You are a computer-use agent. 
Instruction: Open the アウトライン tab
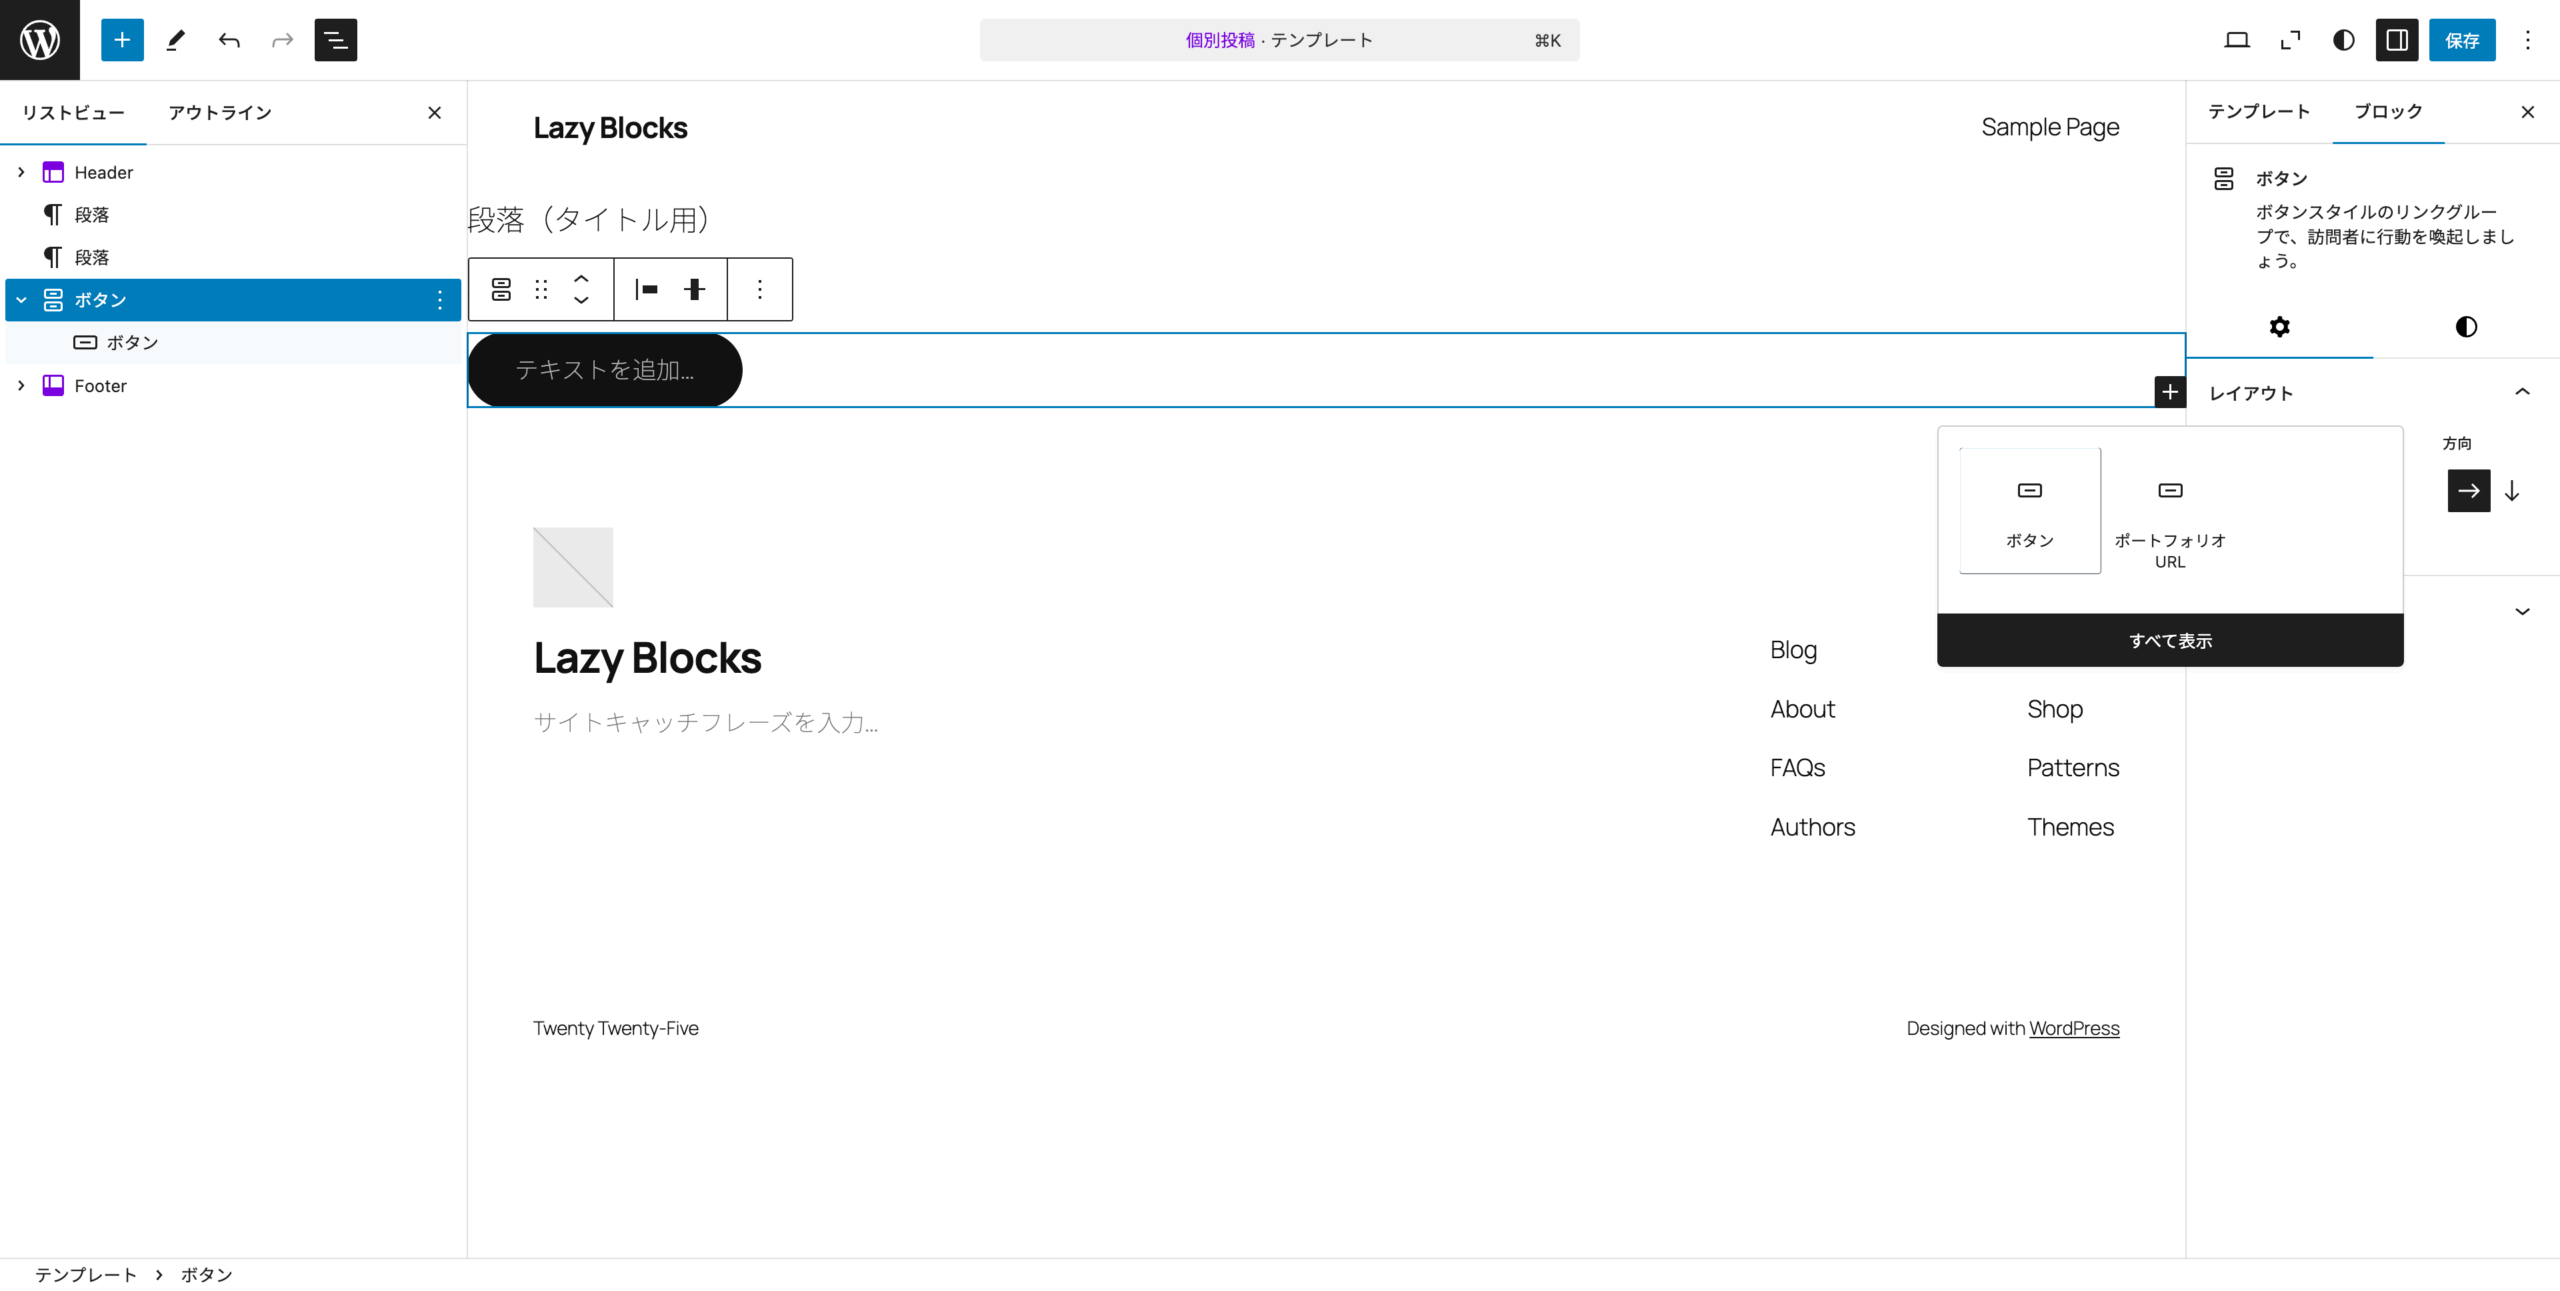(x=220, y=112)
